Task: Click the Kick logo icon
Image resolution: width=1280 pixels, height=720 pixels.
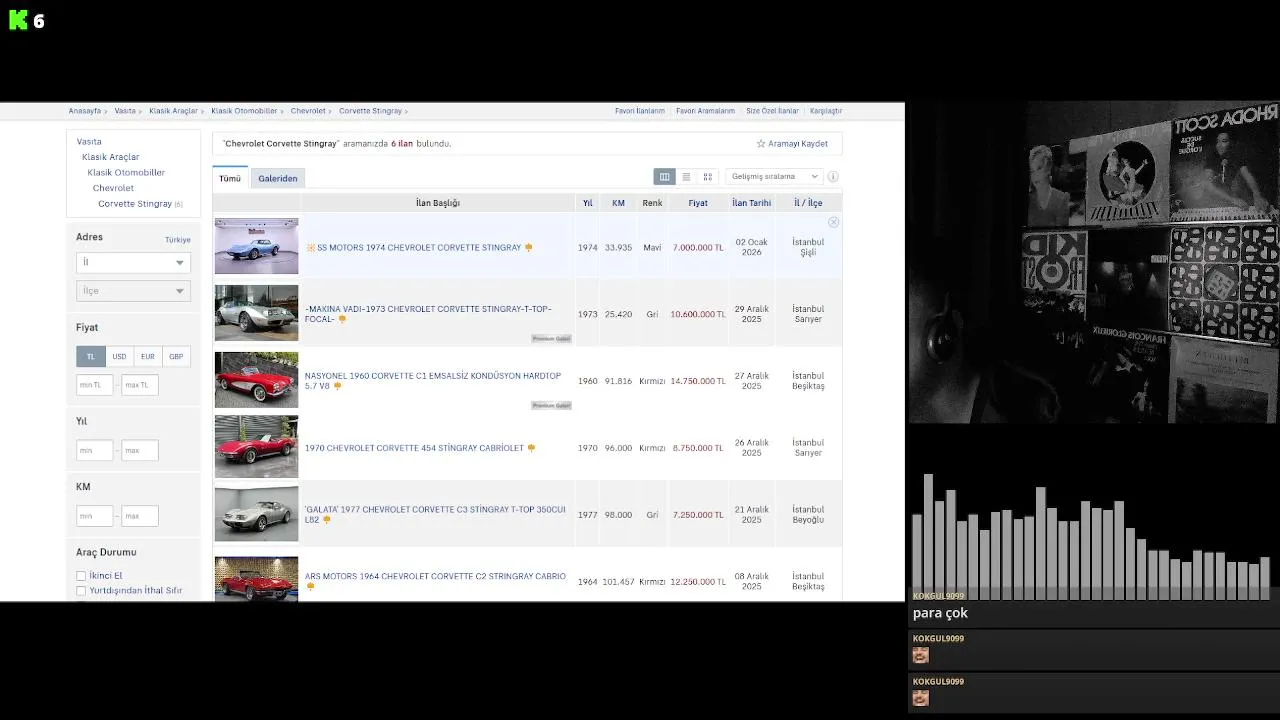Action: point(18,20)
